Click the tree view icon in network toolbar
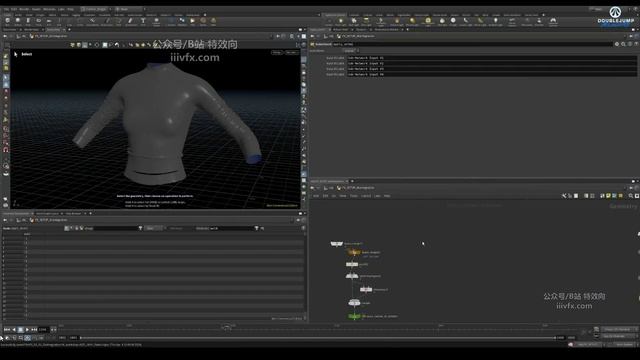640x360 pixels. (570, 196)
